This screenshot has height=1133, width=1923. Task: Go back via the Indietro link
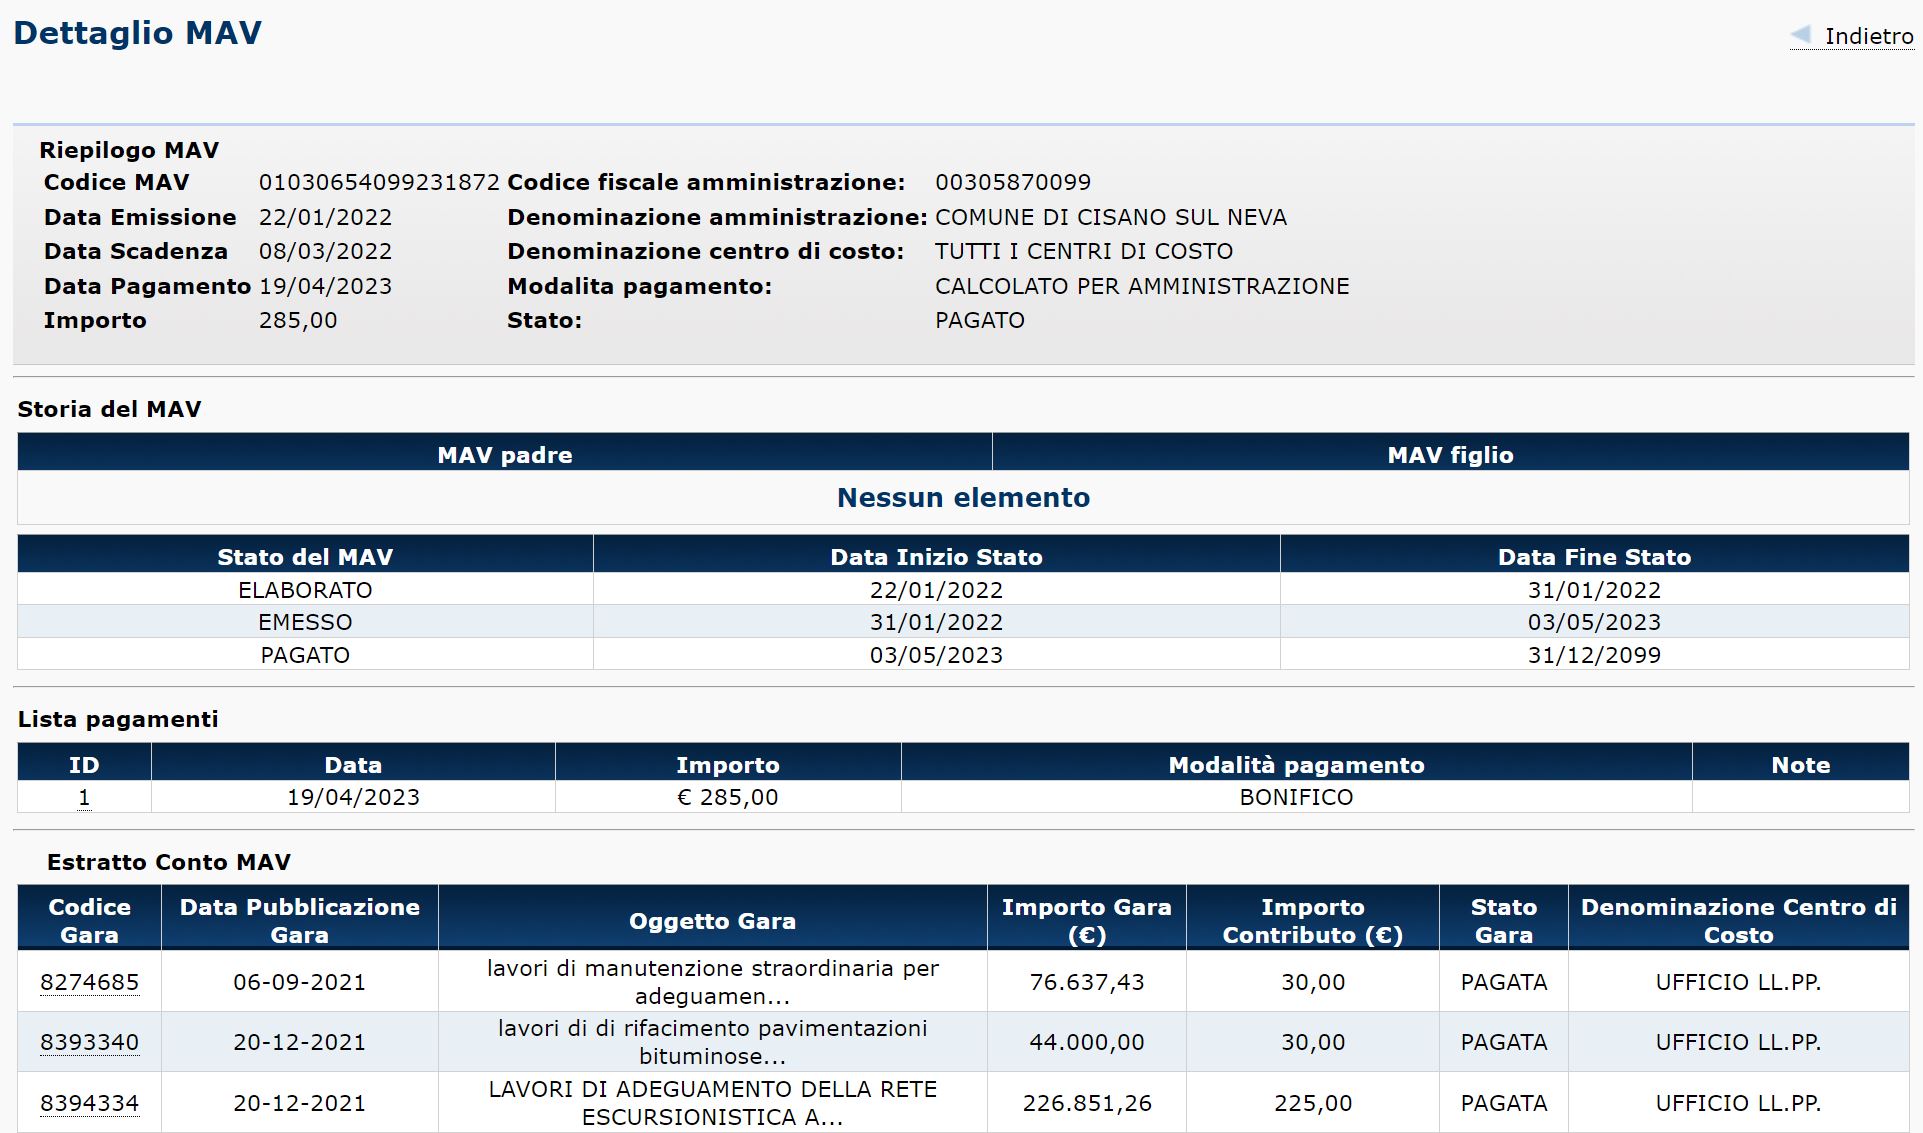tap(1868, 37)
